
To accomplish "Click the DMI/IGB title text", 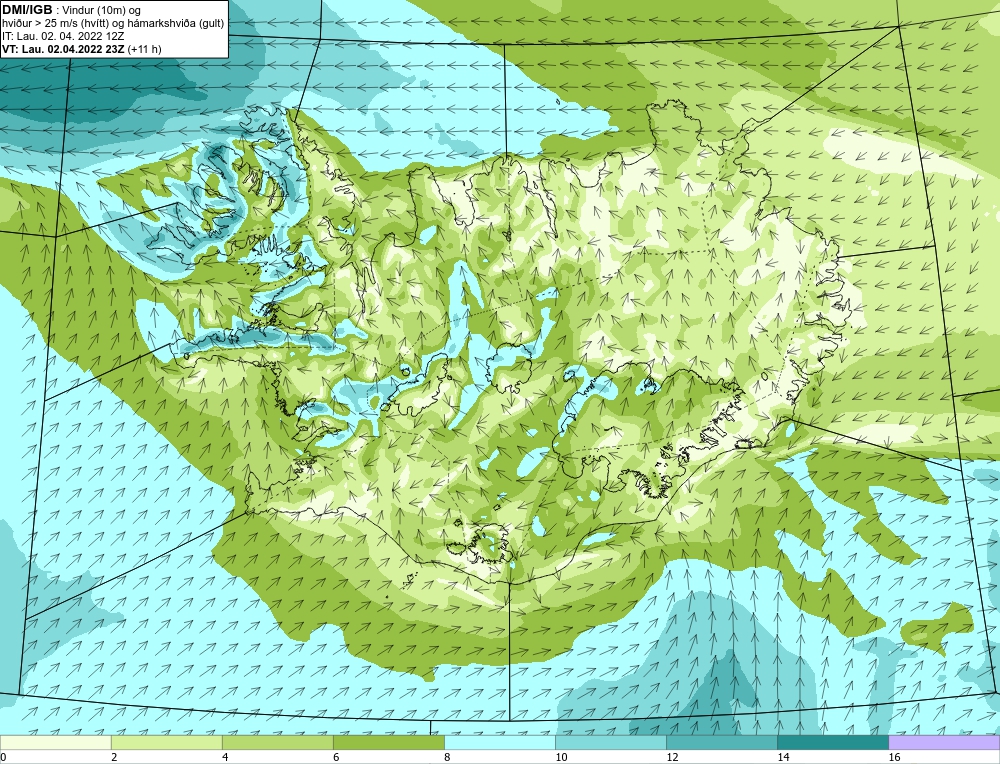I will tap(28, 9).
